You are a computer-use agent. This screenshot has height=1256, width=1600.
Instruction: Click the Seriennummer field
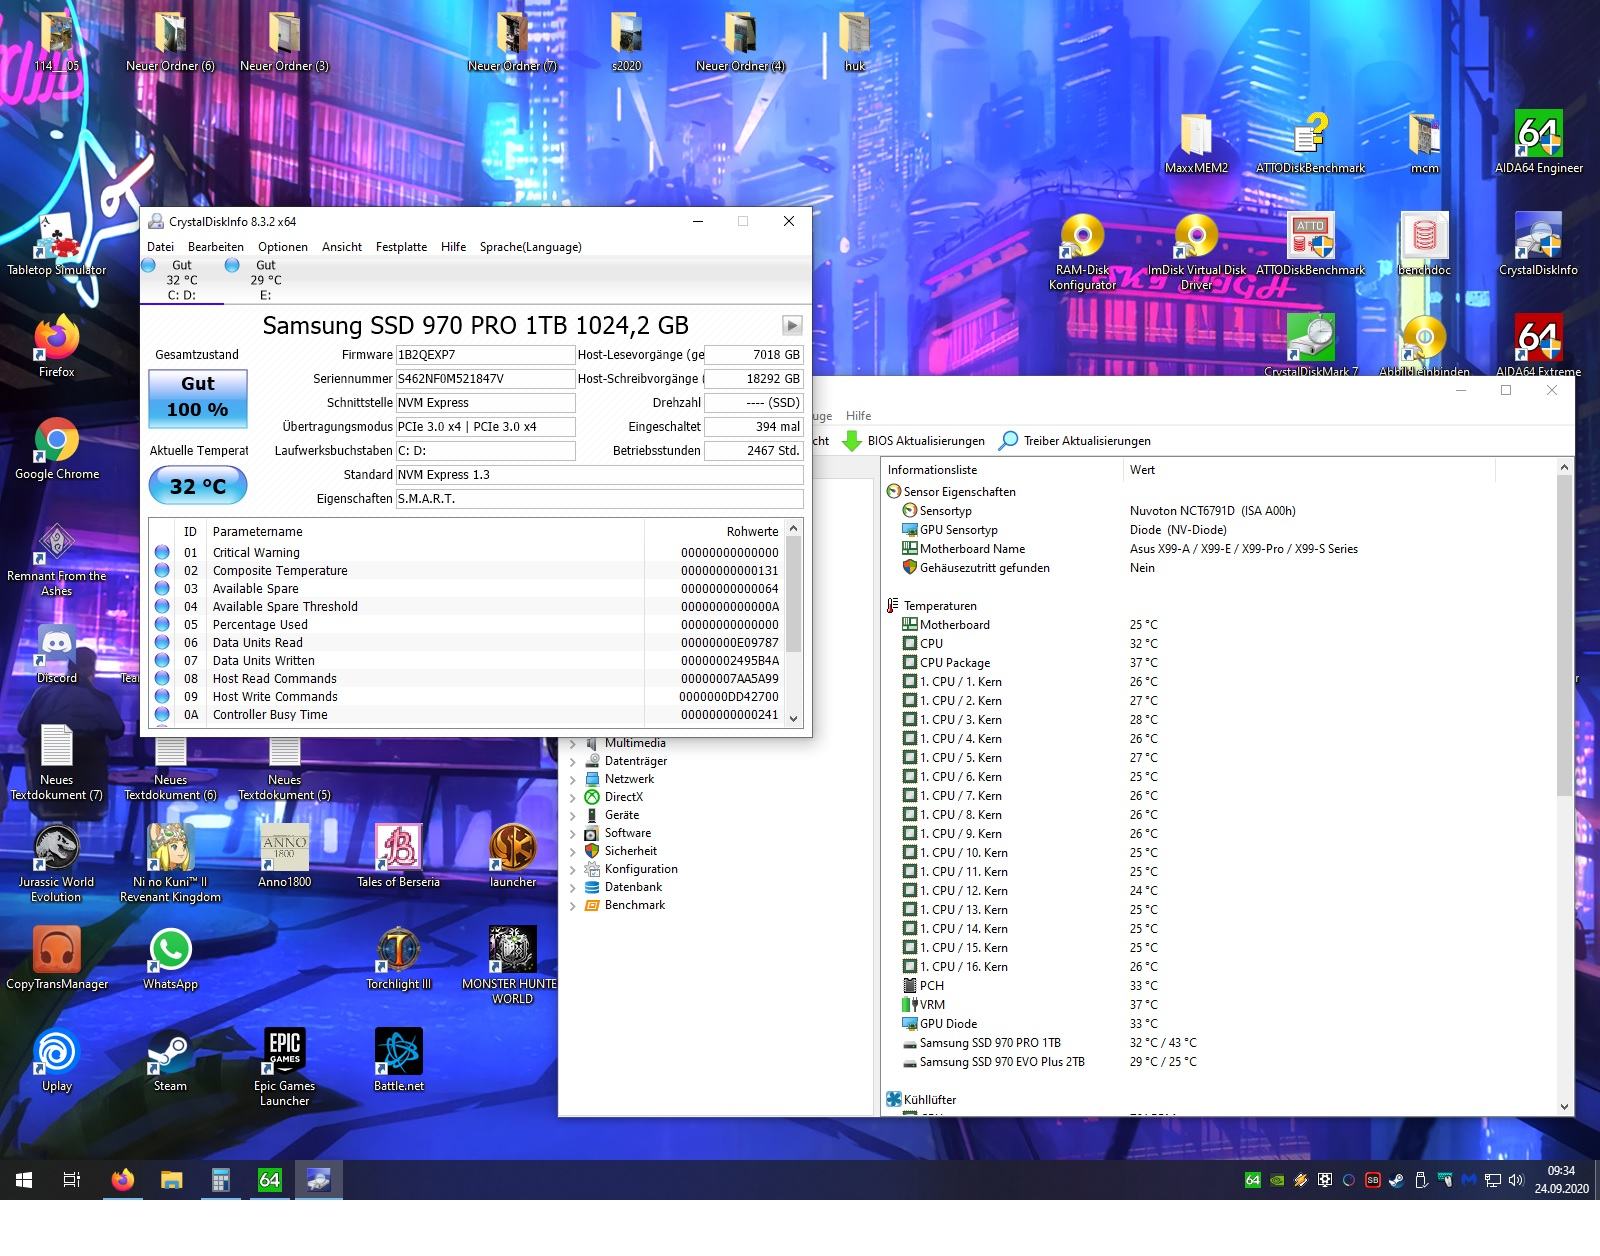click(x=485, y=379)
